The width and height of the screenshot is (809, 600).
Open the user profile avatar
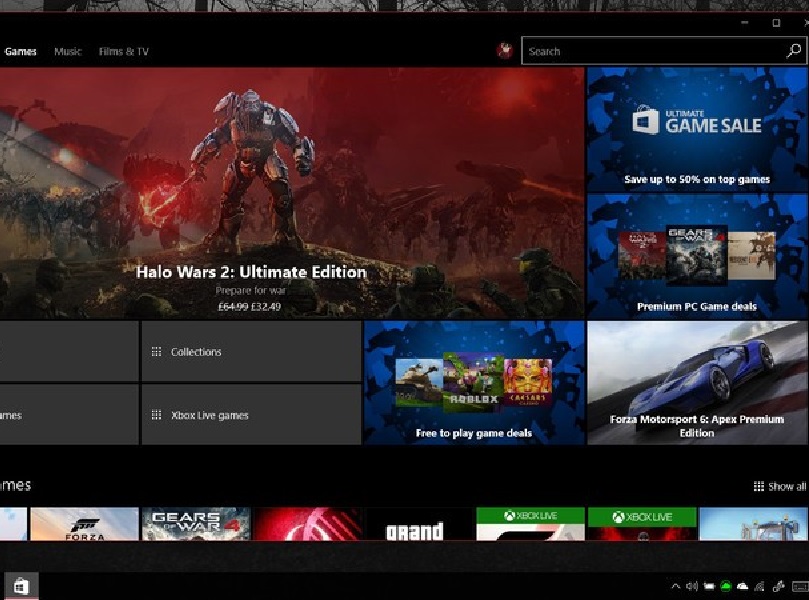tap(505, 51)
